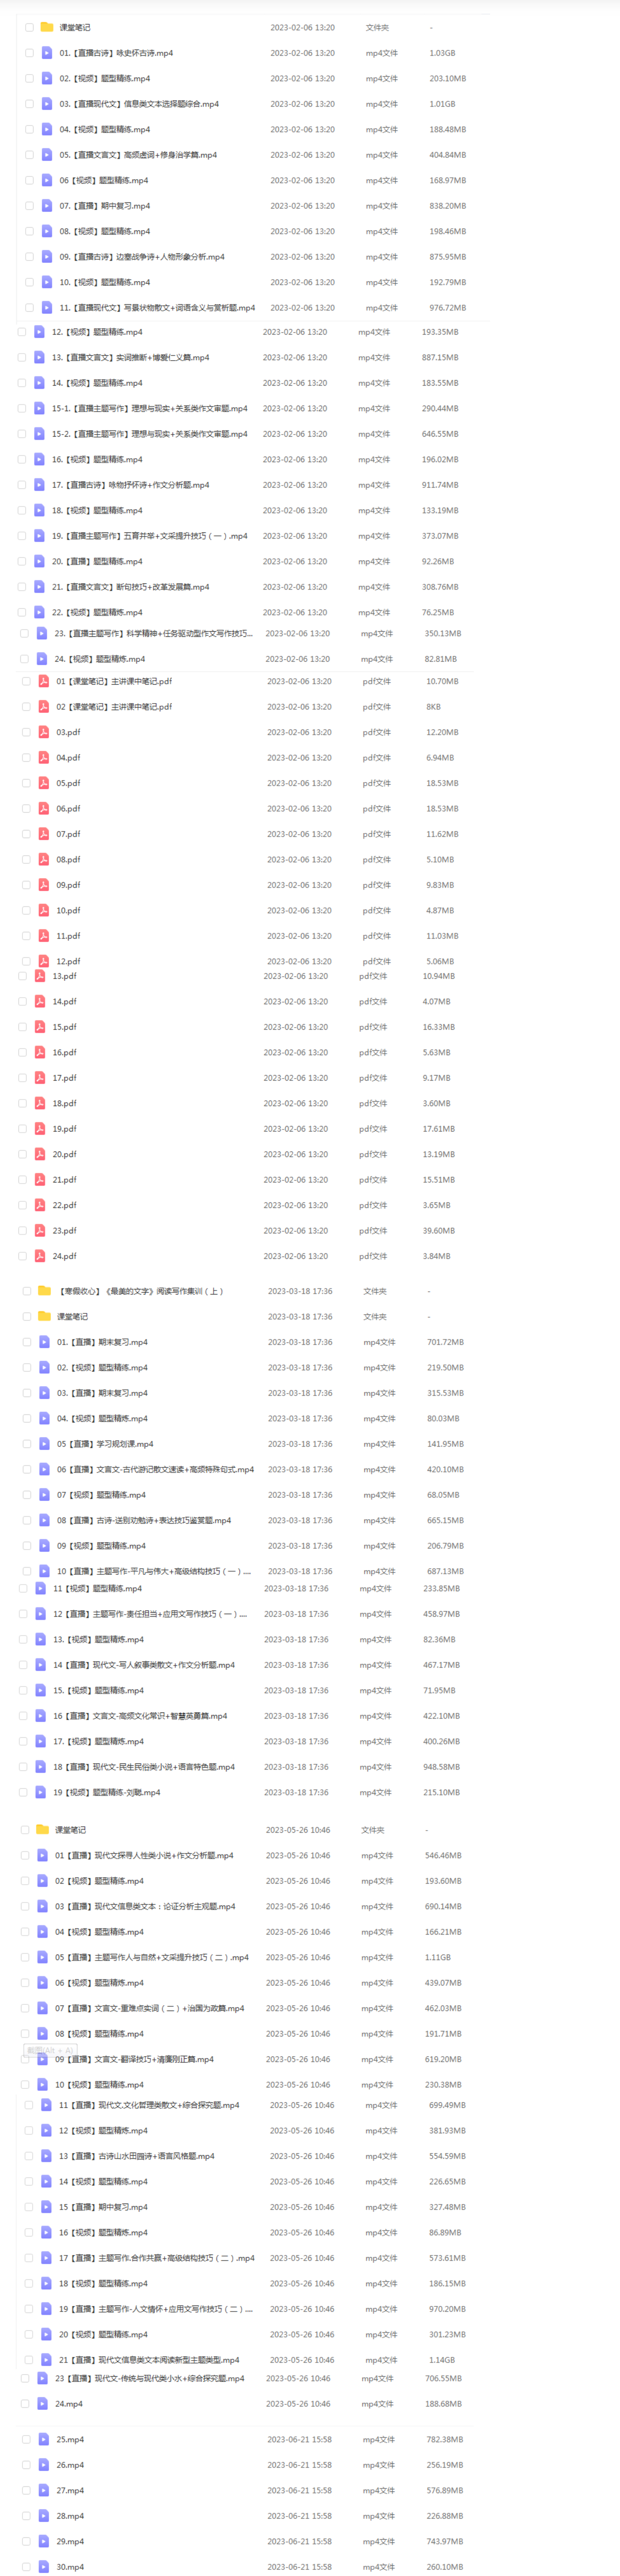Open file name 27.mp4
Image resolution: width=620 pixels, height=2576 pixels.
pos(70,2490)
